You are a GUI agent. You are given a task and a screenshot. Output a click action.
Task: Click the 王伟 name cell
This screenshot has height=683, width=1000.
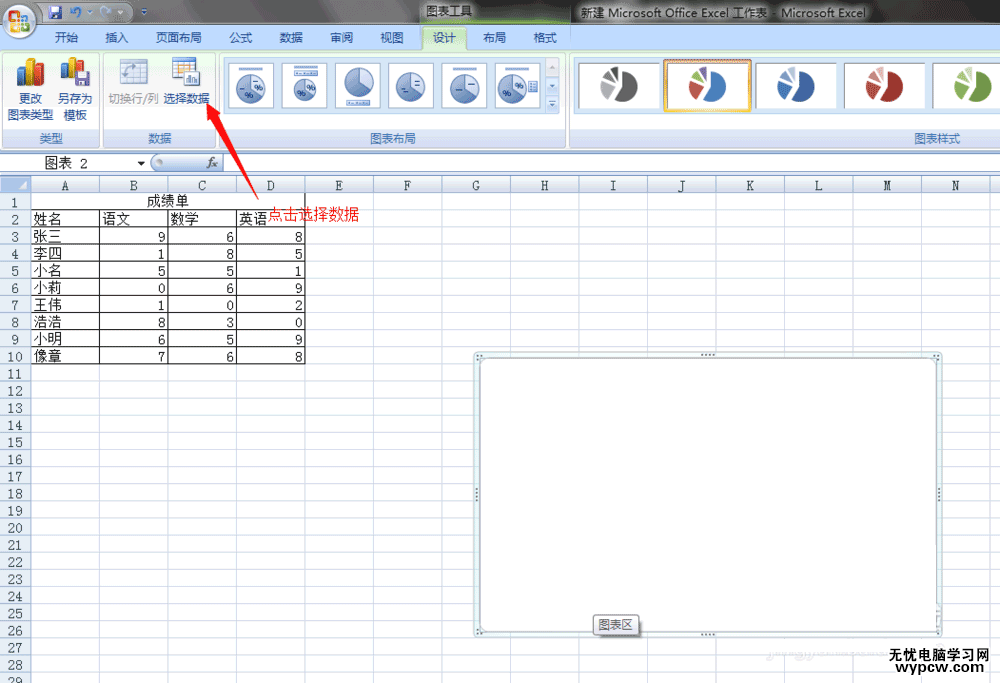coord(65,305)
